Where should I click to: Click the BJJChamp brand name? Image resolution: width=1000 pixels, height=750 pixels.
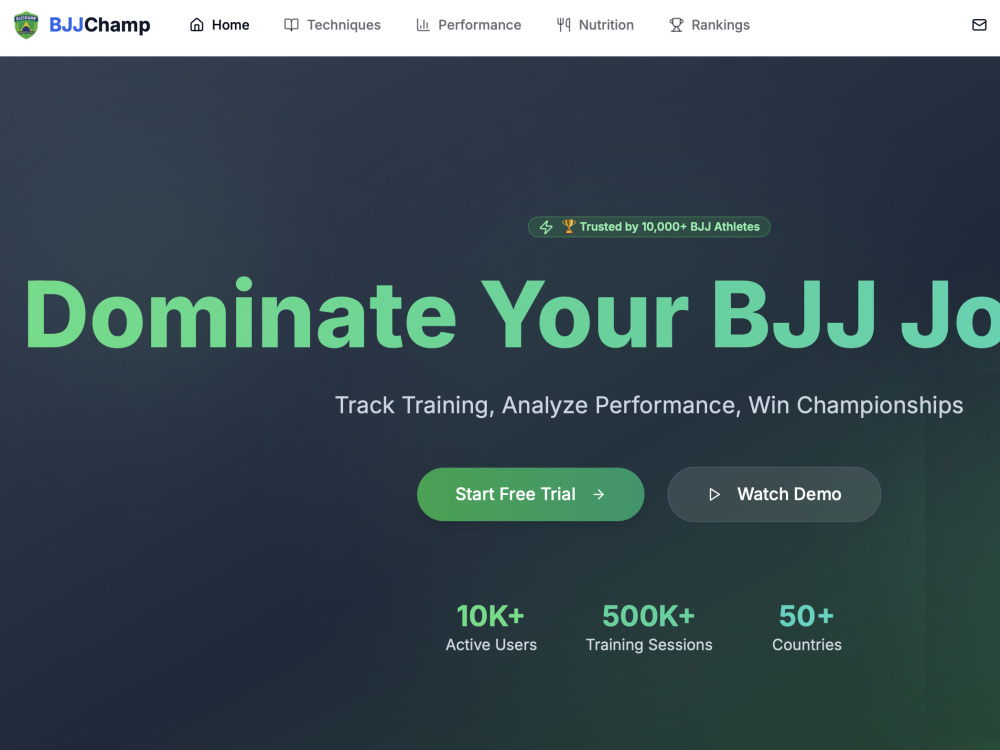tap(99, 25)
